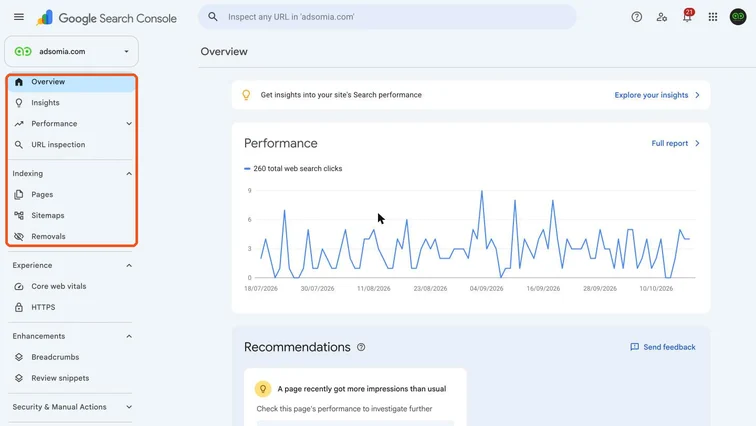This screenshot has width=756, height=426.
Task: Click the insights banner lightbulb icon
Action: [246, 95]
